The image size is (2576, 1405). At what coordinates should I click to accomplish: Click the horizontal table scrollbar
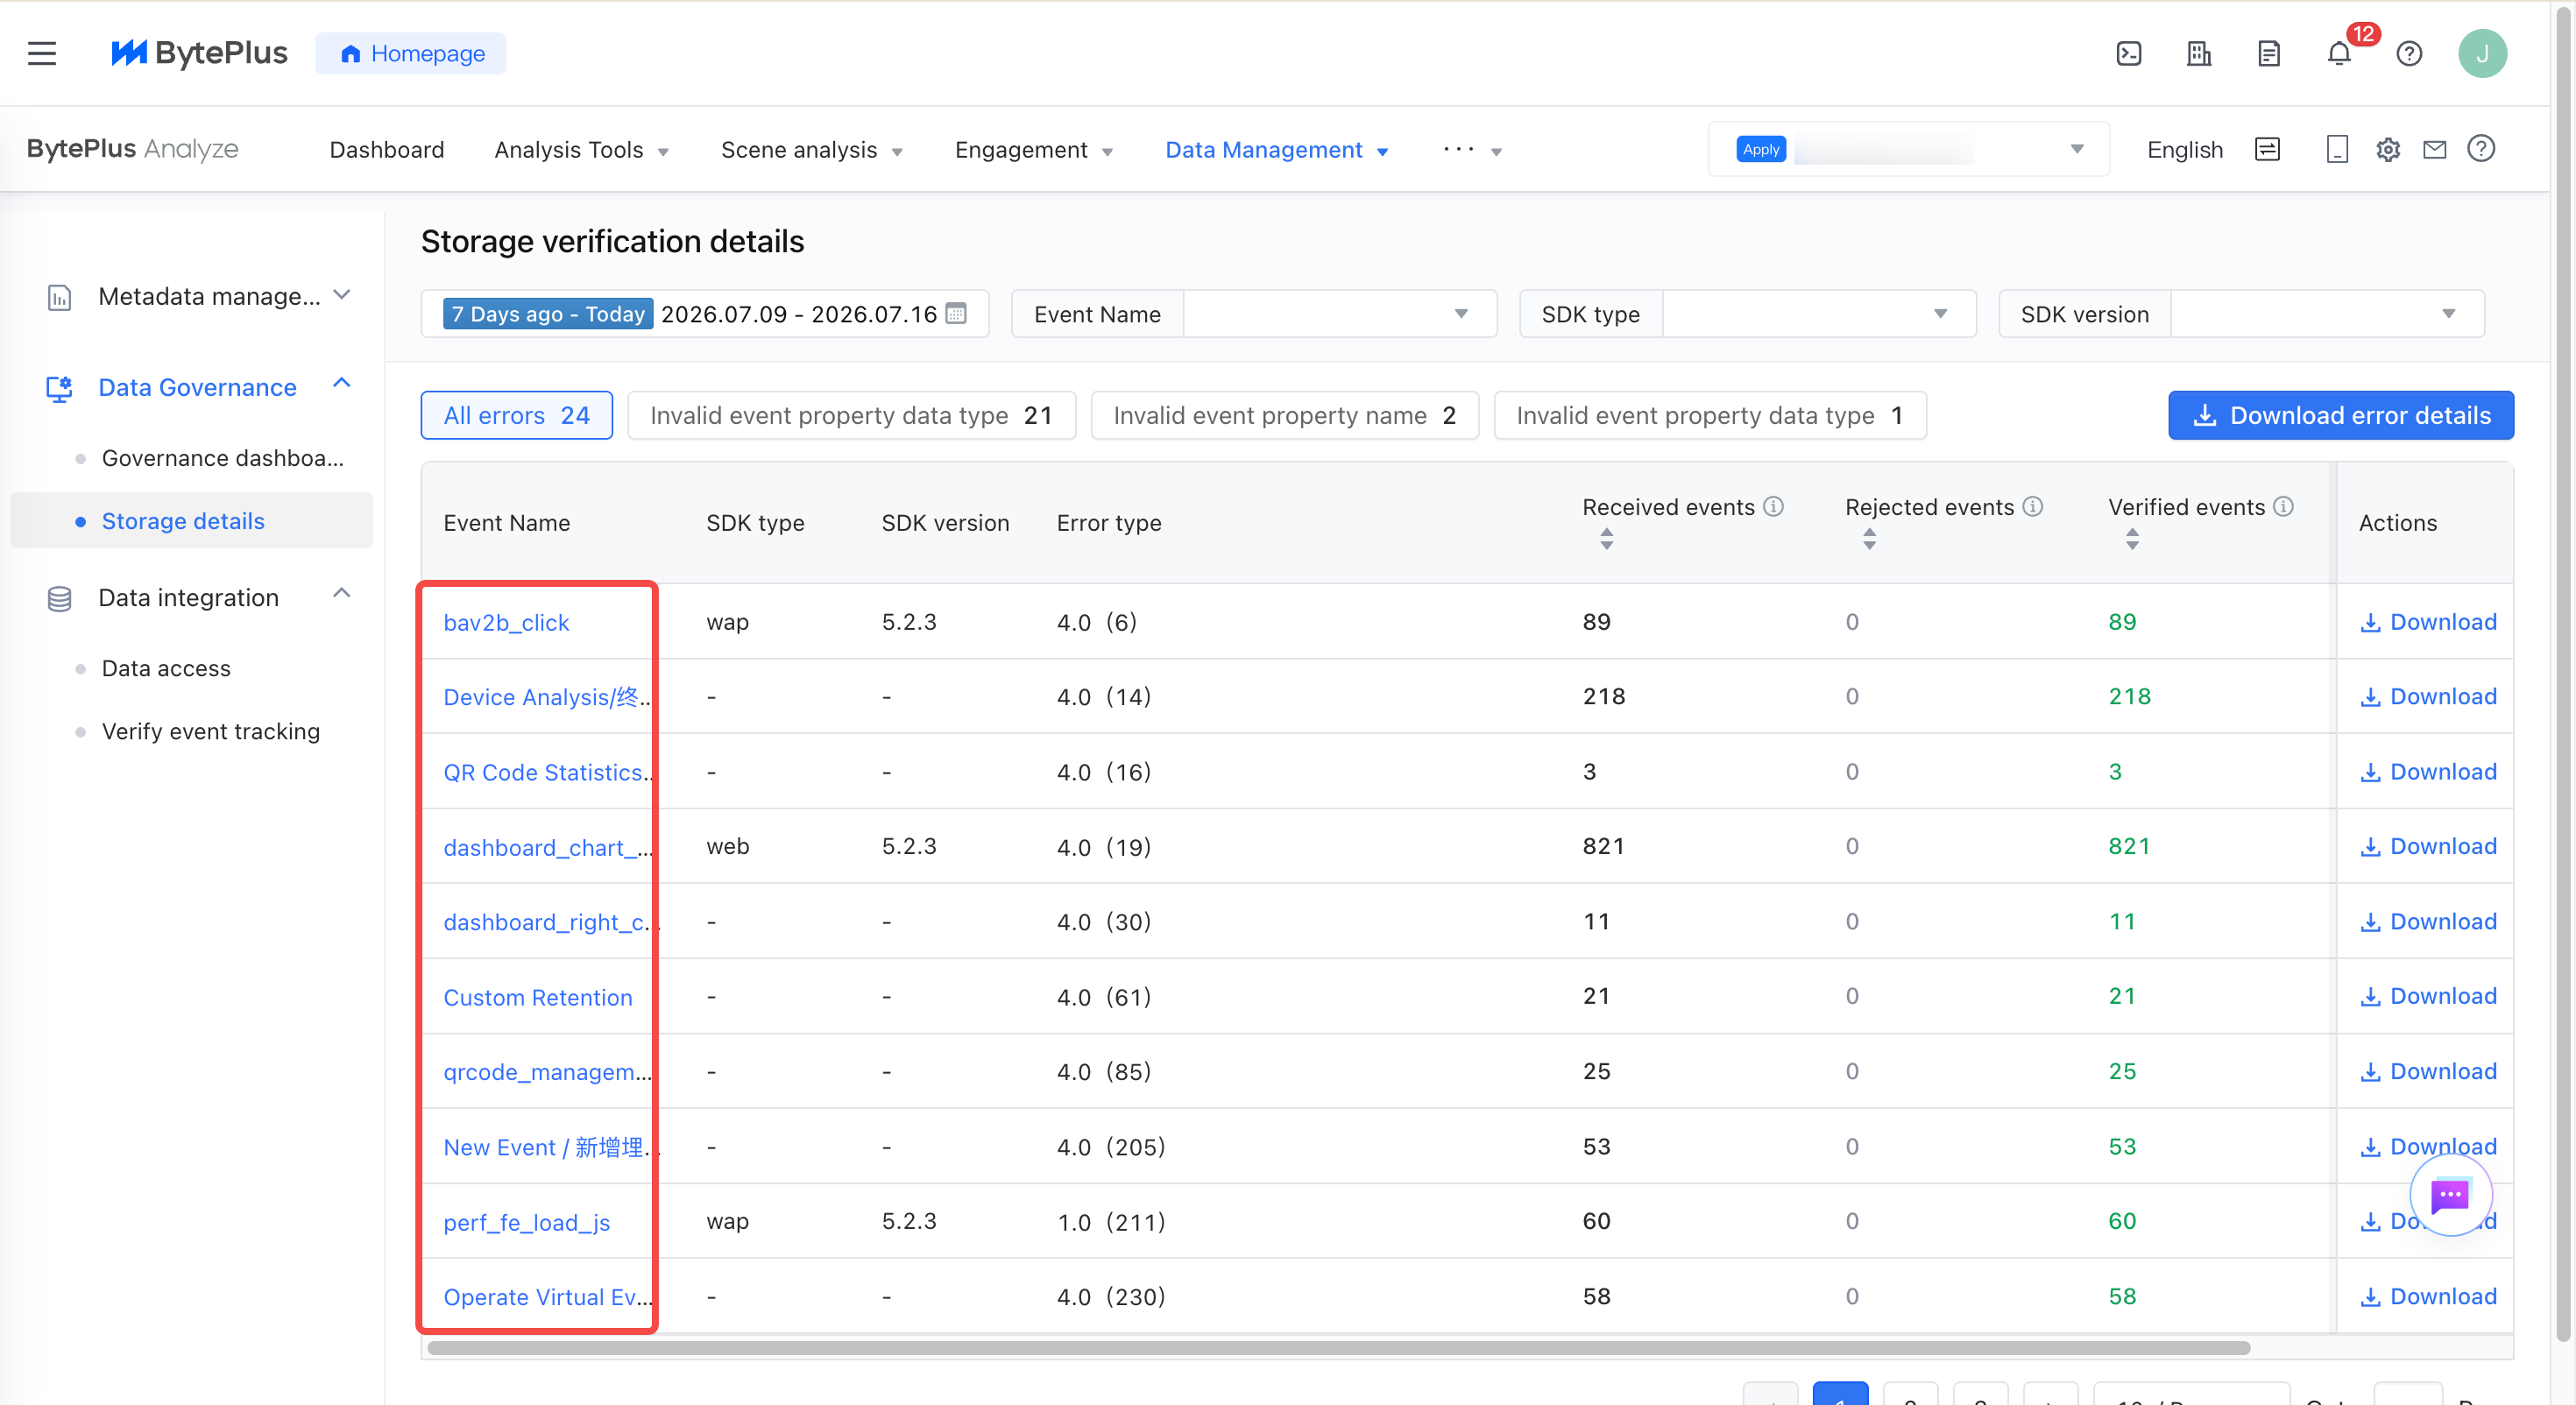pyautogui.click(x=1338, y=1348)
